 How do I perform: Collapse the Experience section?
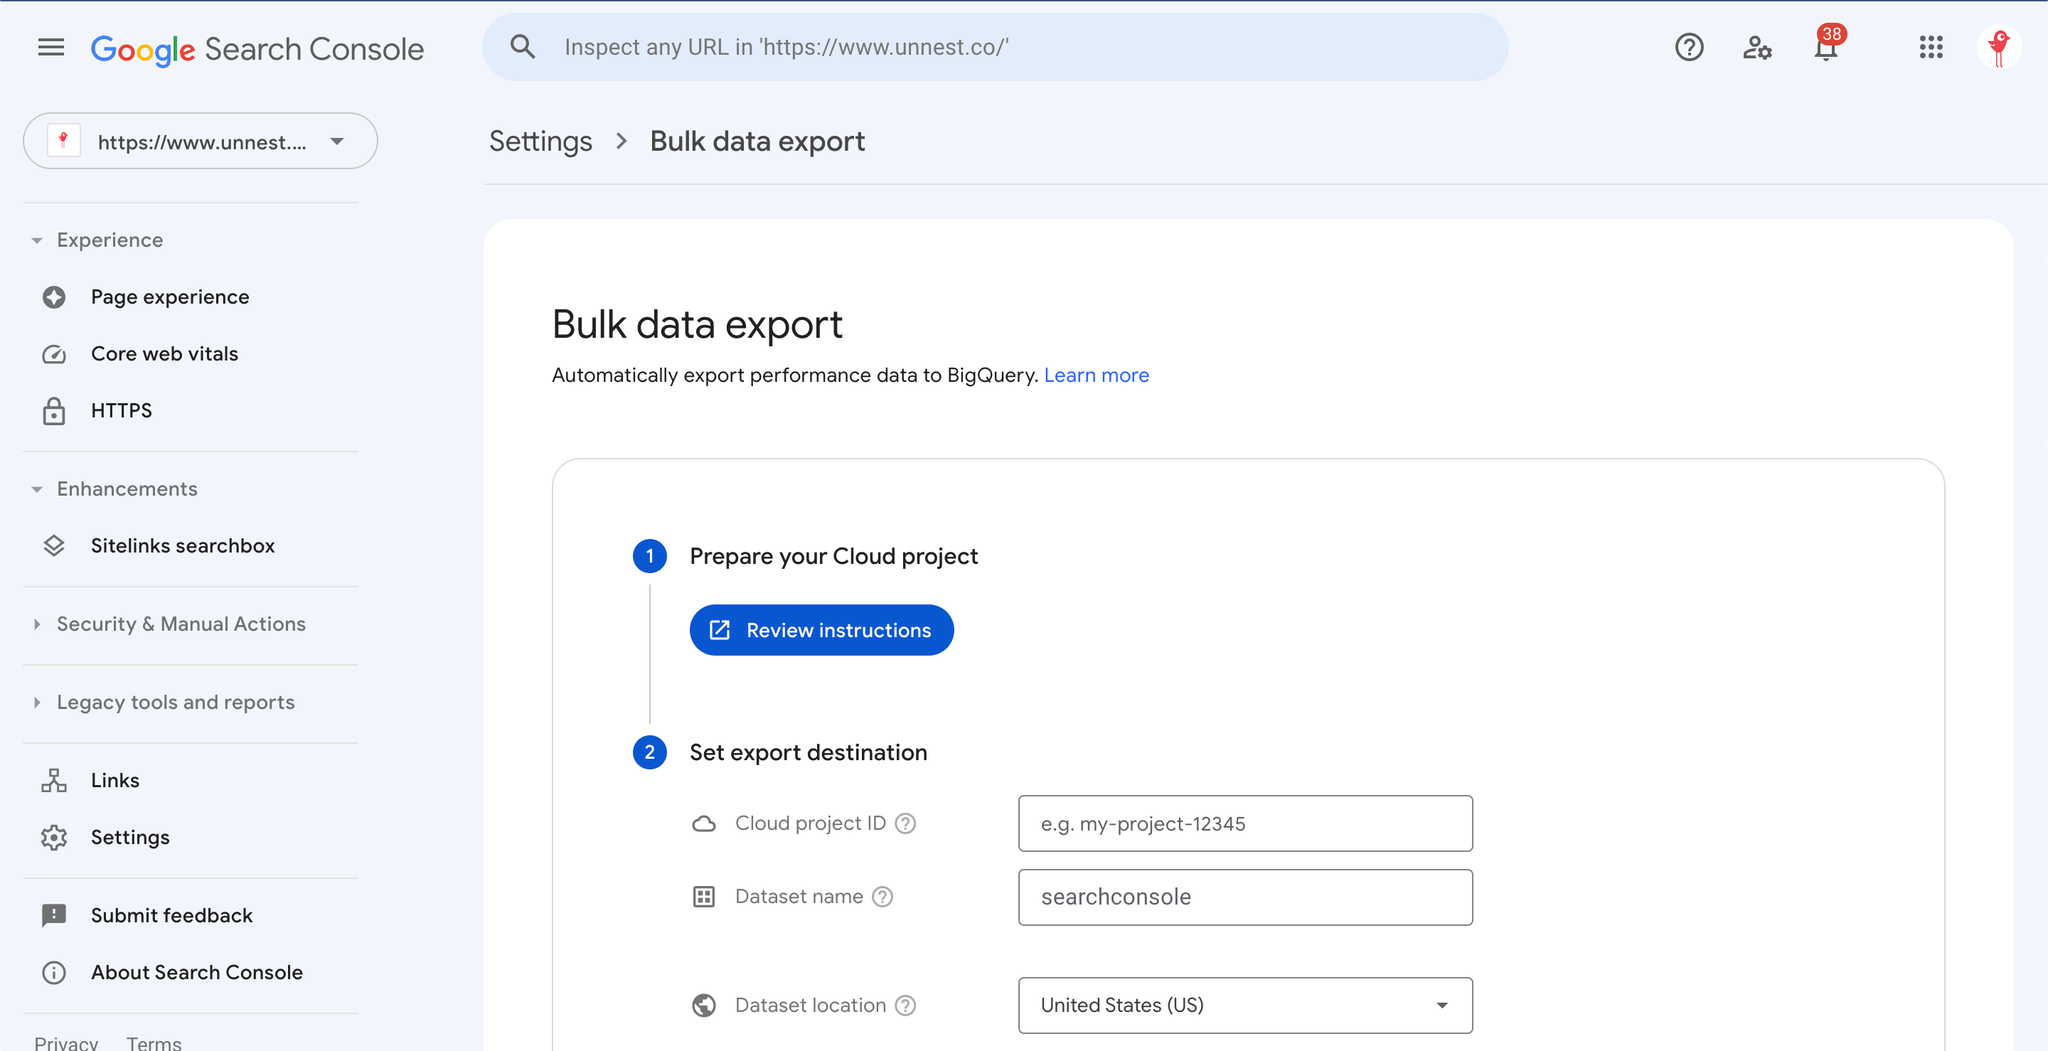[37, 241]
